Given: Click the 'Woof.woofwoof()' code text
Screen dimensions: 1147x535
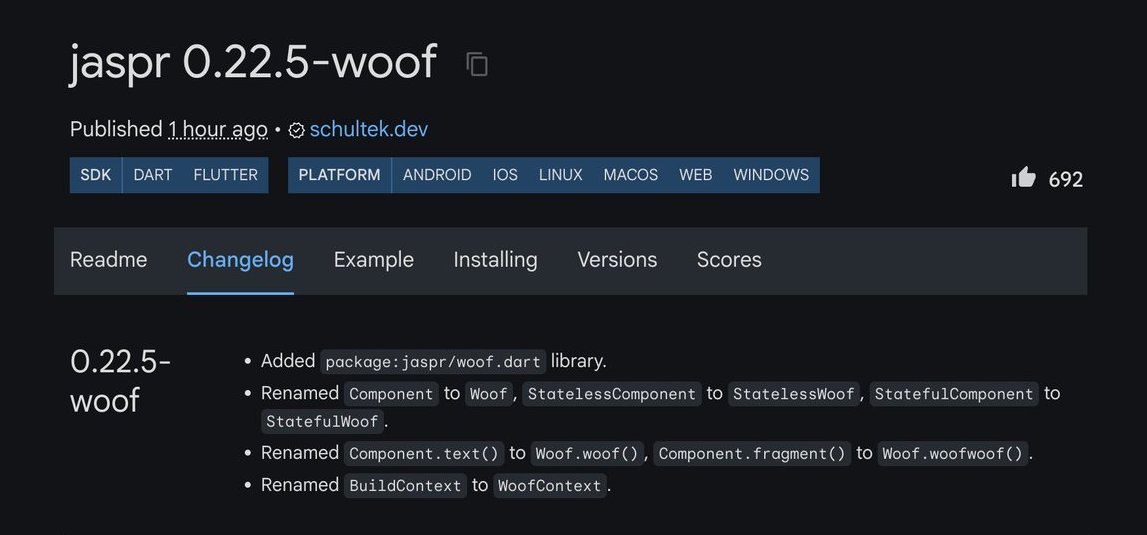Looking at the screenshot, I should pyautogui.click(x=952, y=453).
